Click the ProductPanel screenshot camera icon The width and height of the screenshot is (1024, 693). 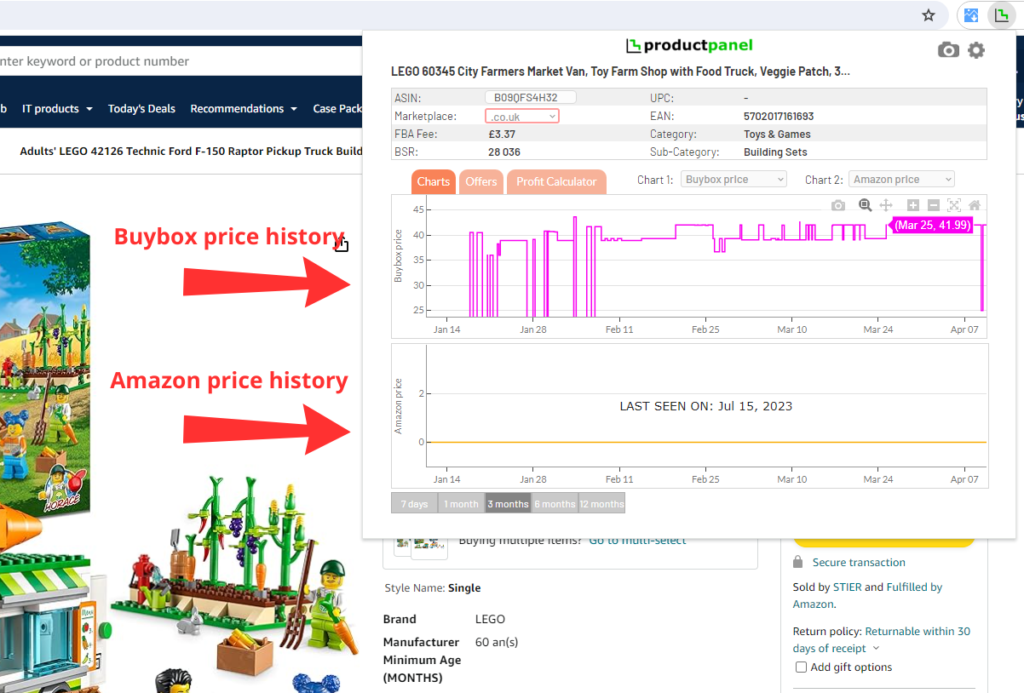[948, 50]
